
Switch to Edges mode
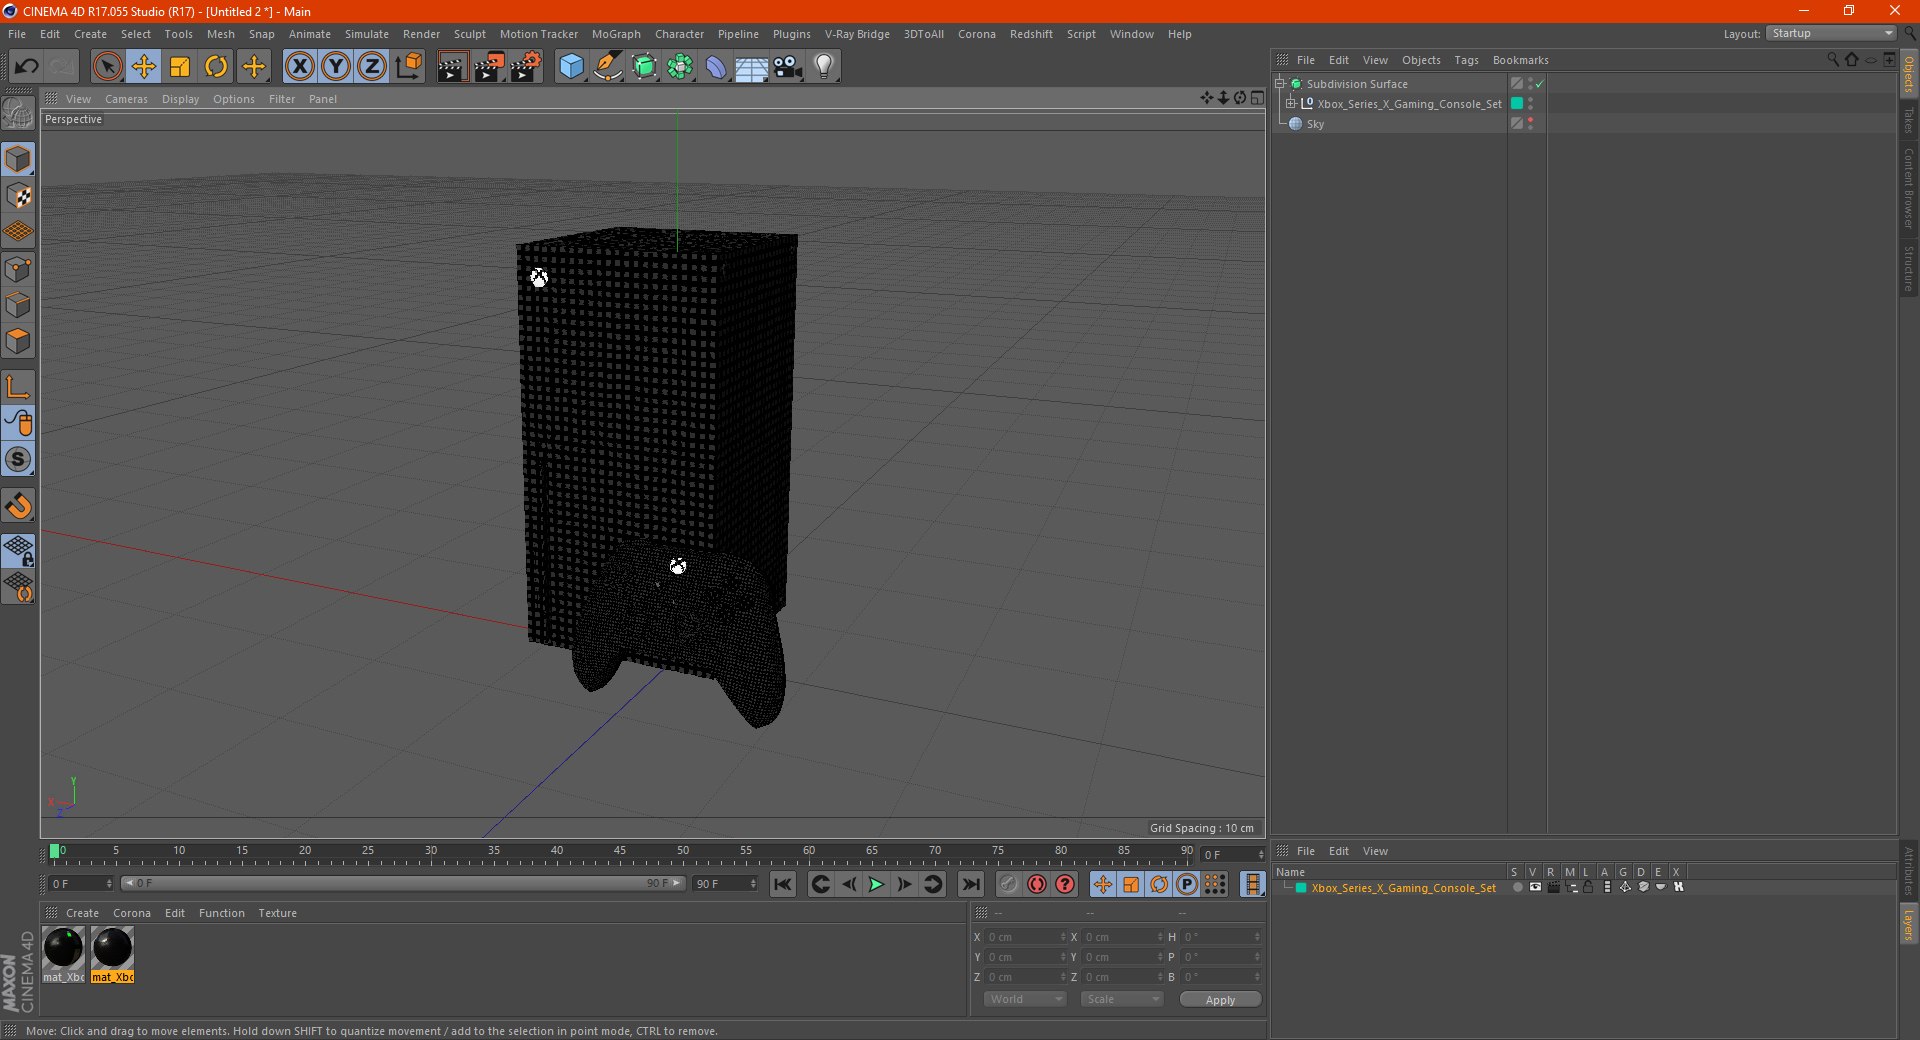point(18,305)
